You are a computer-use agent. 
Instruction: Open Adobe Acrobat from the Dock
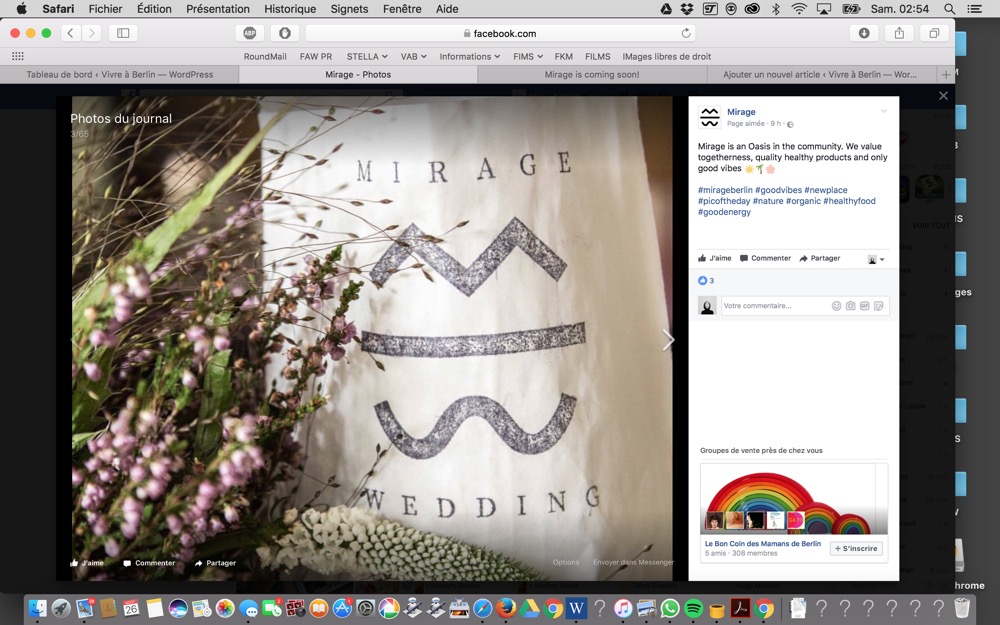740,608
